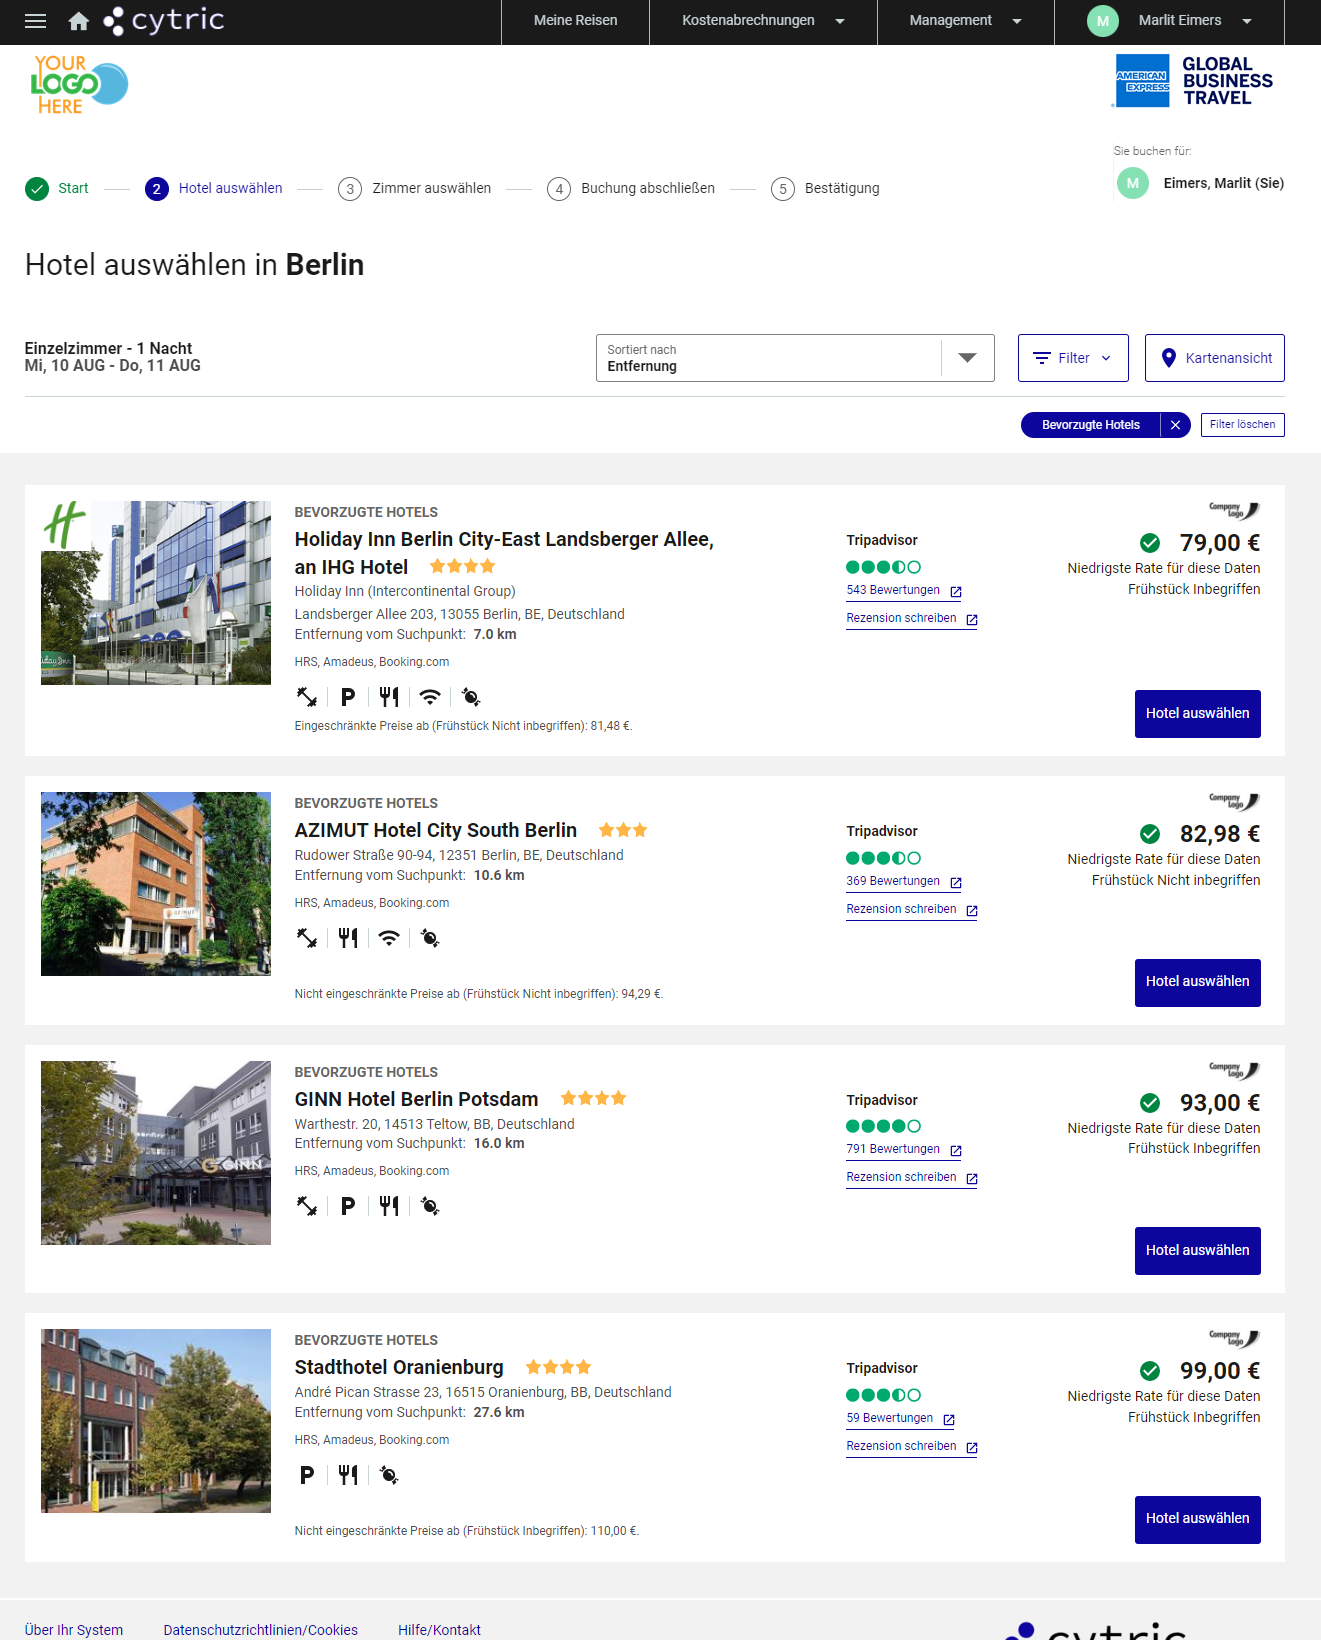
Task: Click GINN Hotel pets icon
Action: pyautogui.click(x=430, y=1206)
